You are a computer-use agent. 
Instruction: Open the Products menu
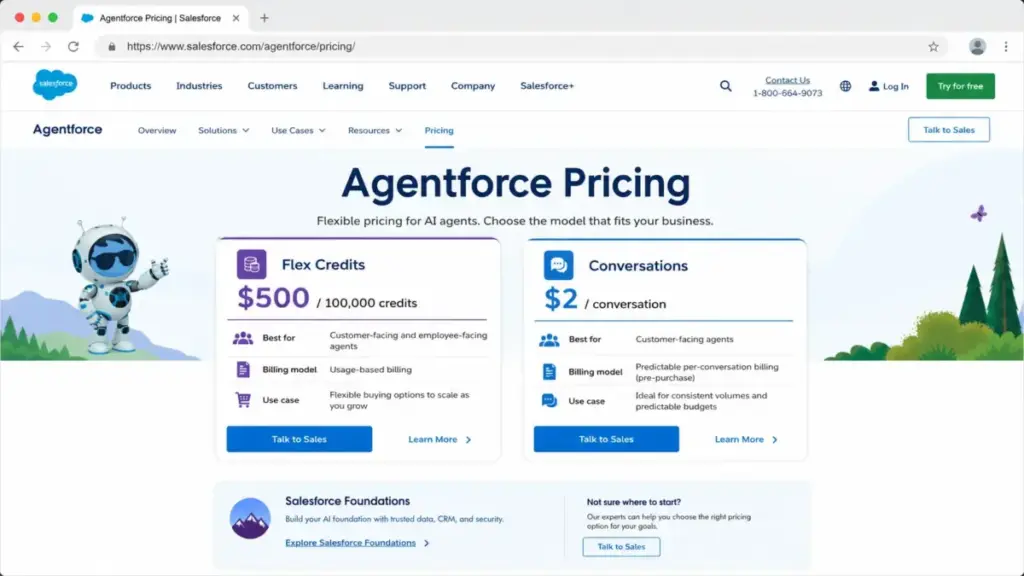click(131, 86)
